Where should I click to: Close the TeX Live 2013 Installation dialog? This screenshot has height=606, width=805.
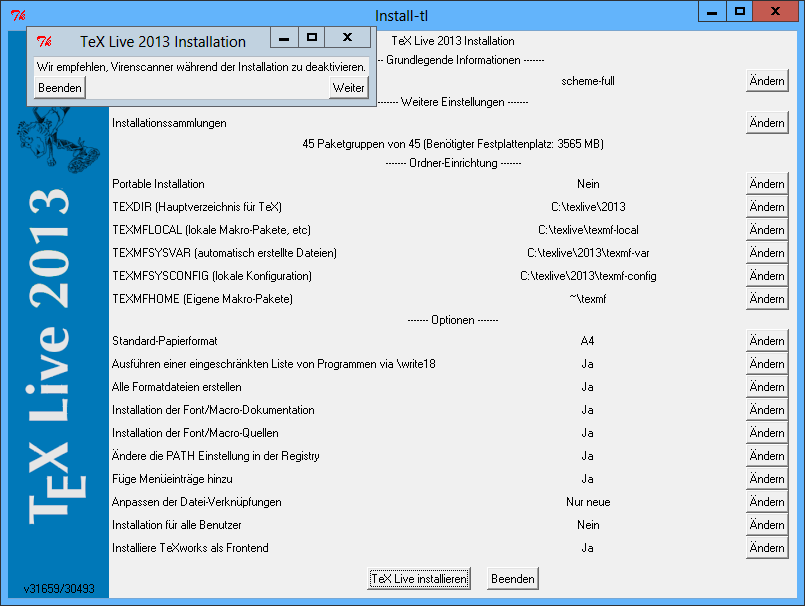[x=348, y=38]
